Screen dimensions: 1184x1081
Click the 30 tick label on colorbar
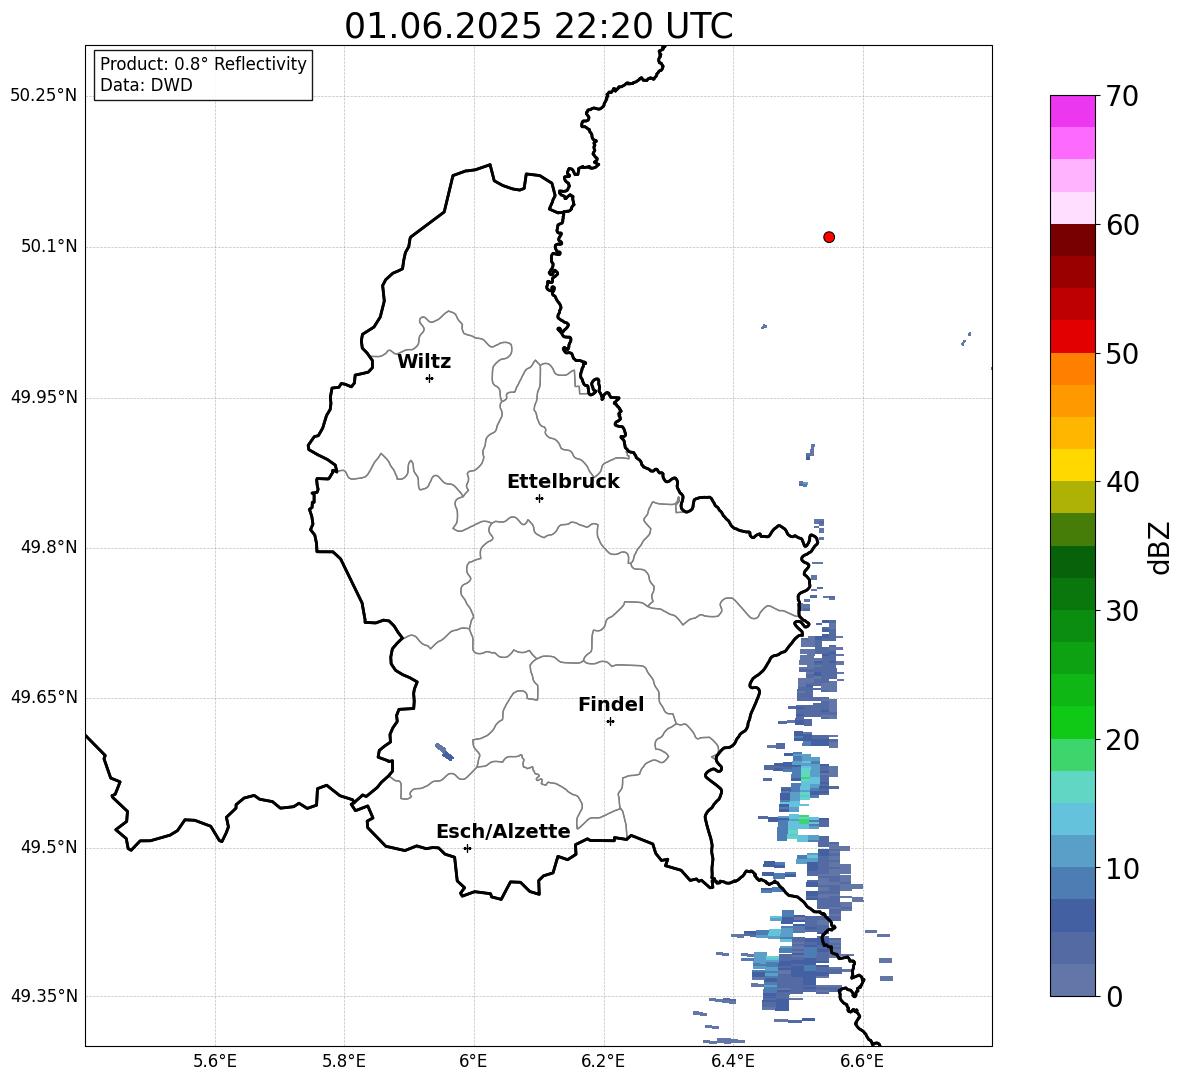point(1122,611)
